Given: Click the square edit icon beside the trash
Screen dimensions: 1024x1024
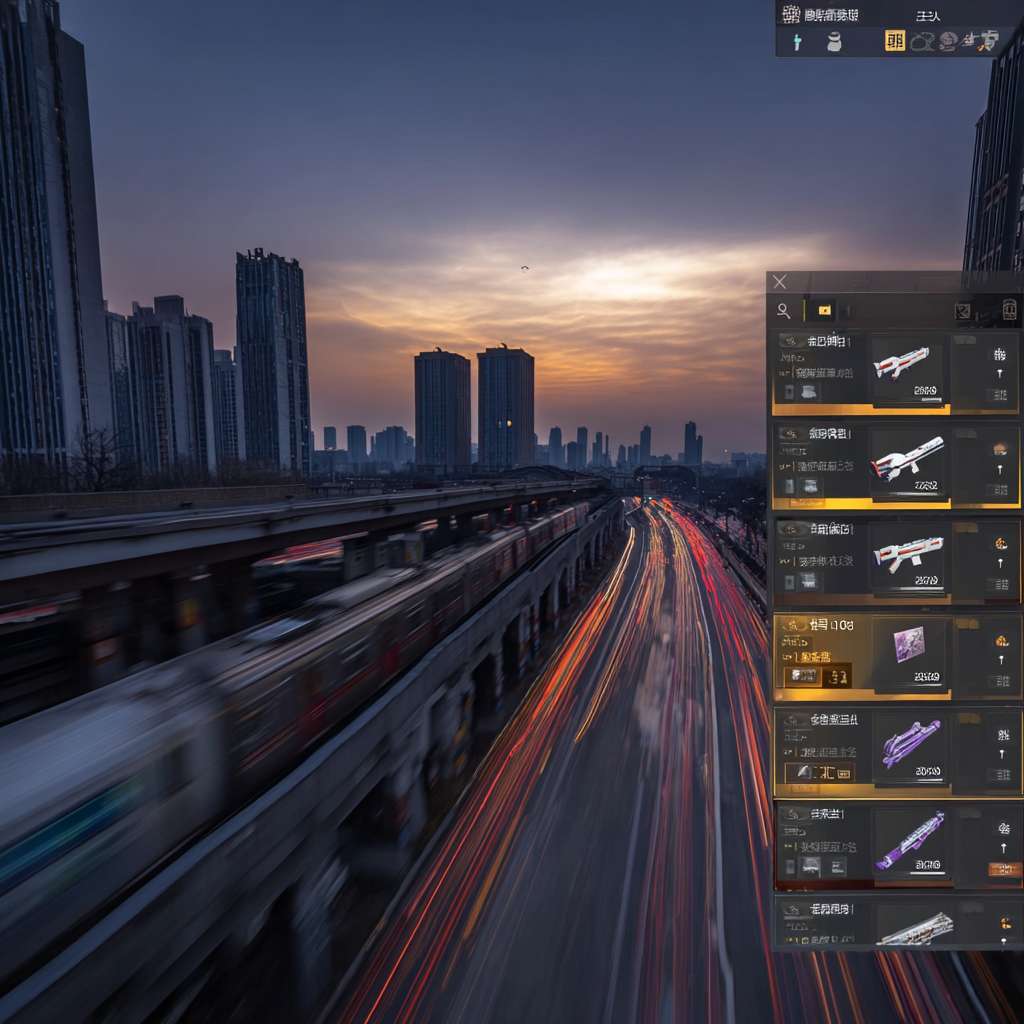Looking at the screenshot, I should (x=962, y=312).
